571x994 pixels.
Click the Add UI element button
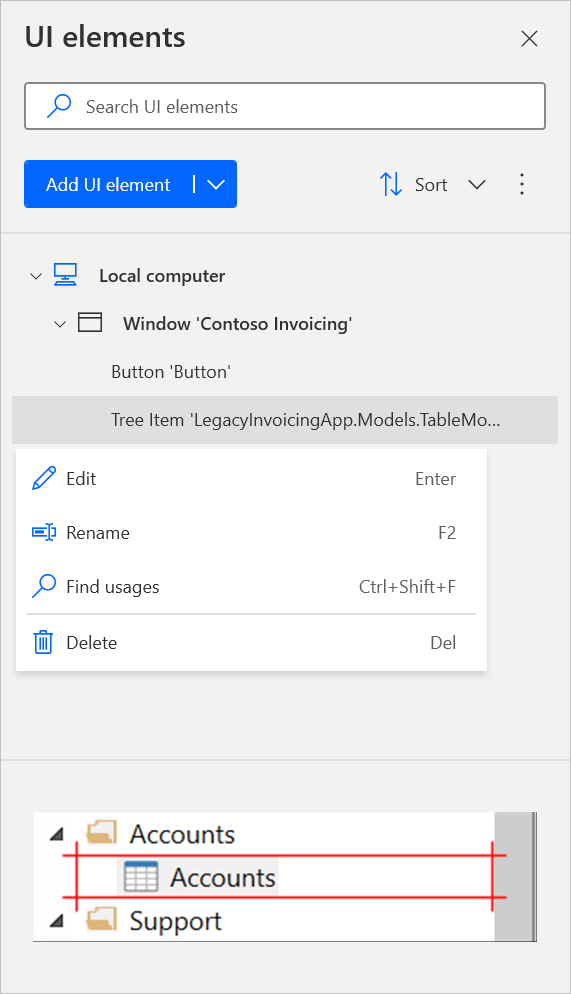(x=108, y=184)
